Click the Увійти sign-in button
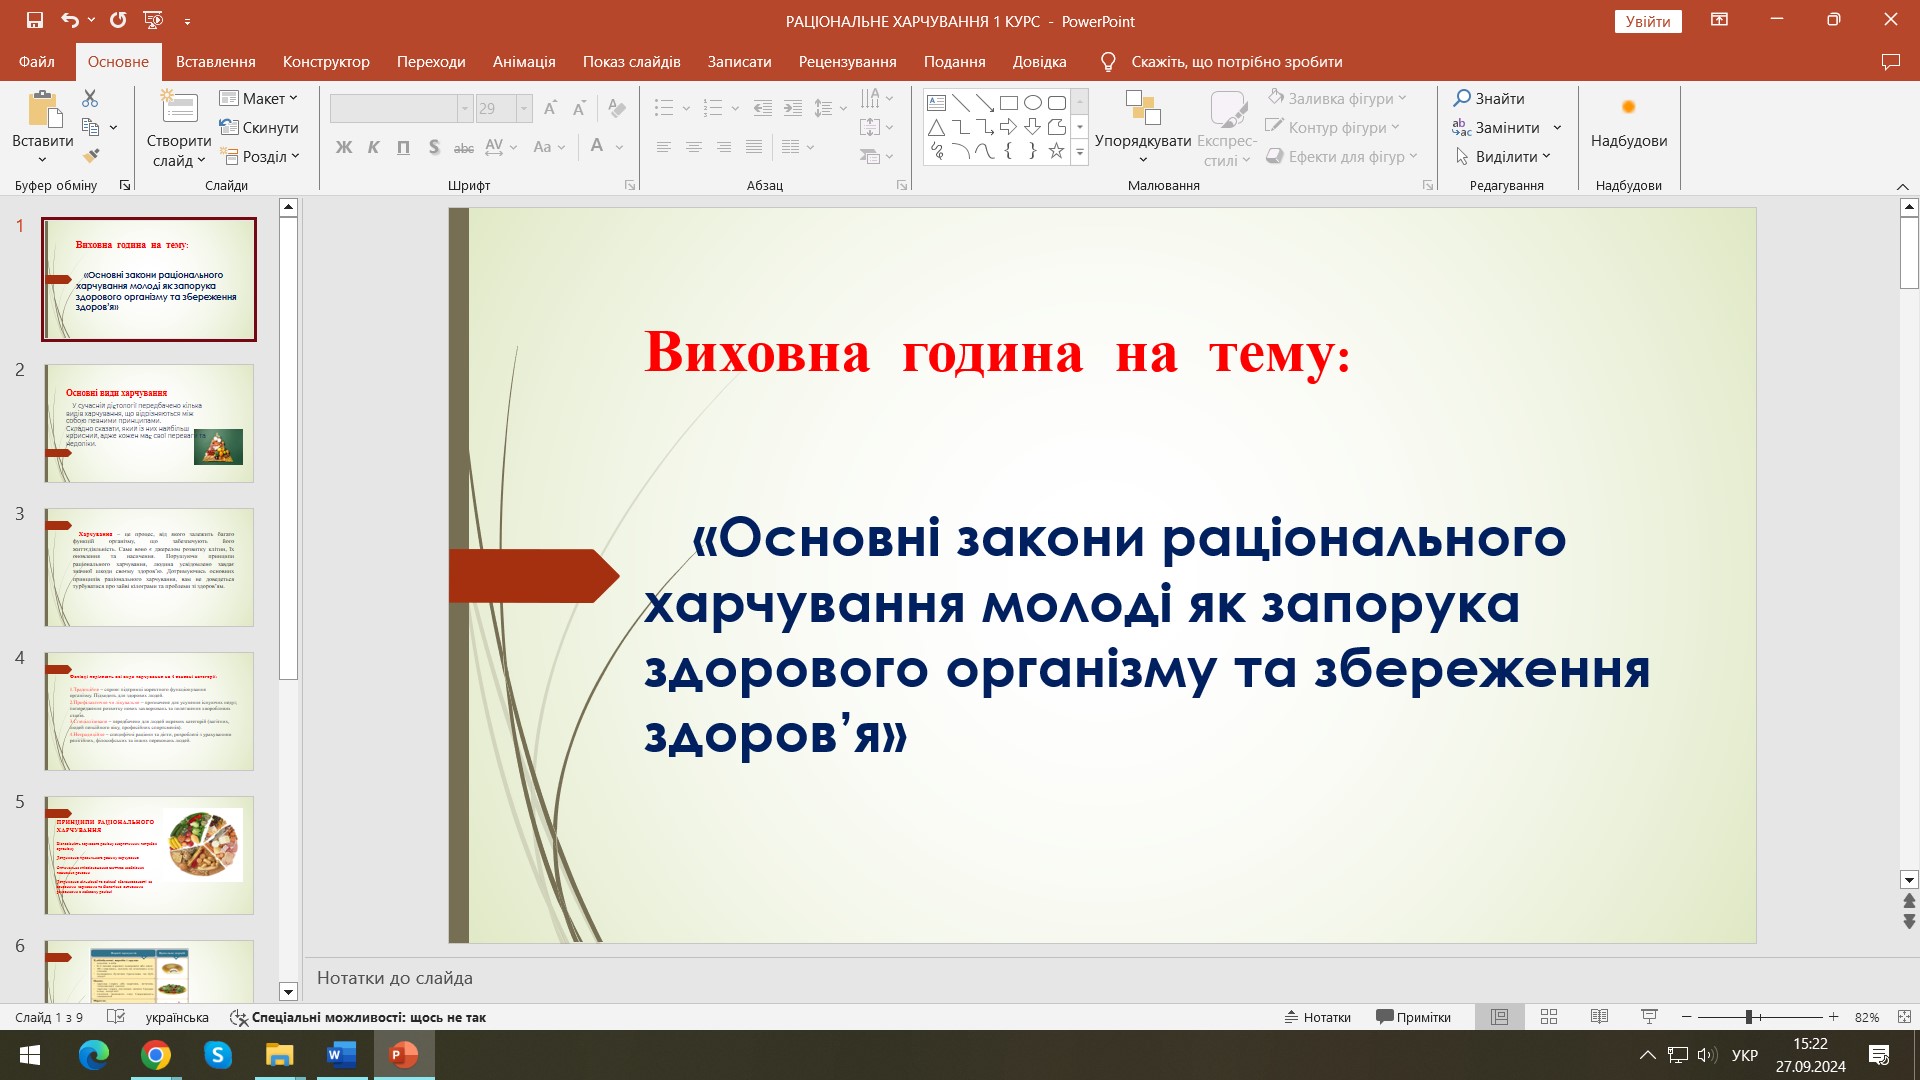Image resolution: width=1920 pixels, height=1080 pixels. (1647, 21)
